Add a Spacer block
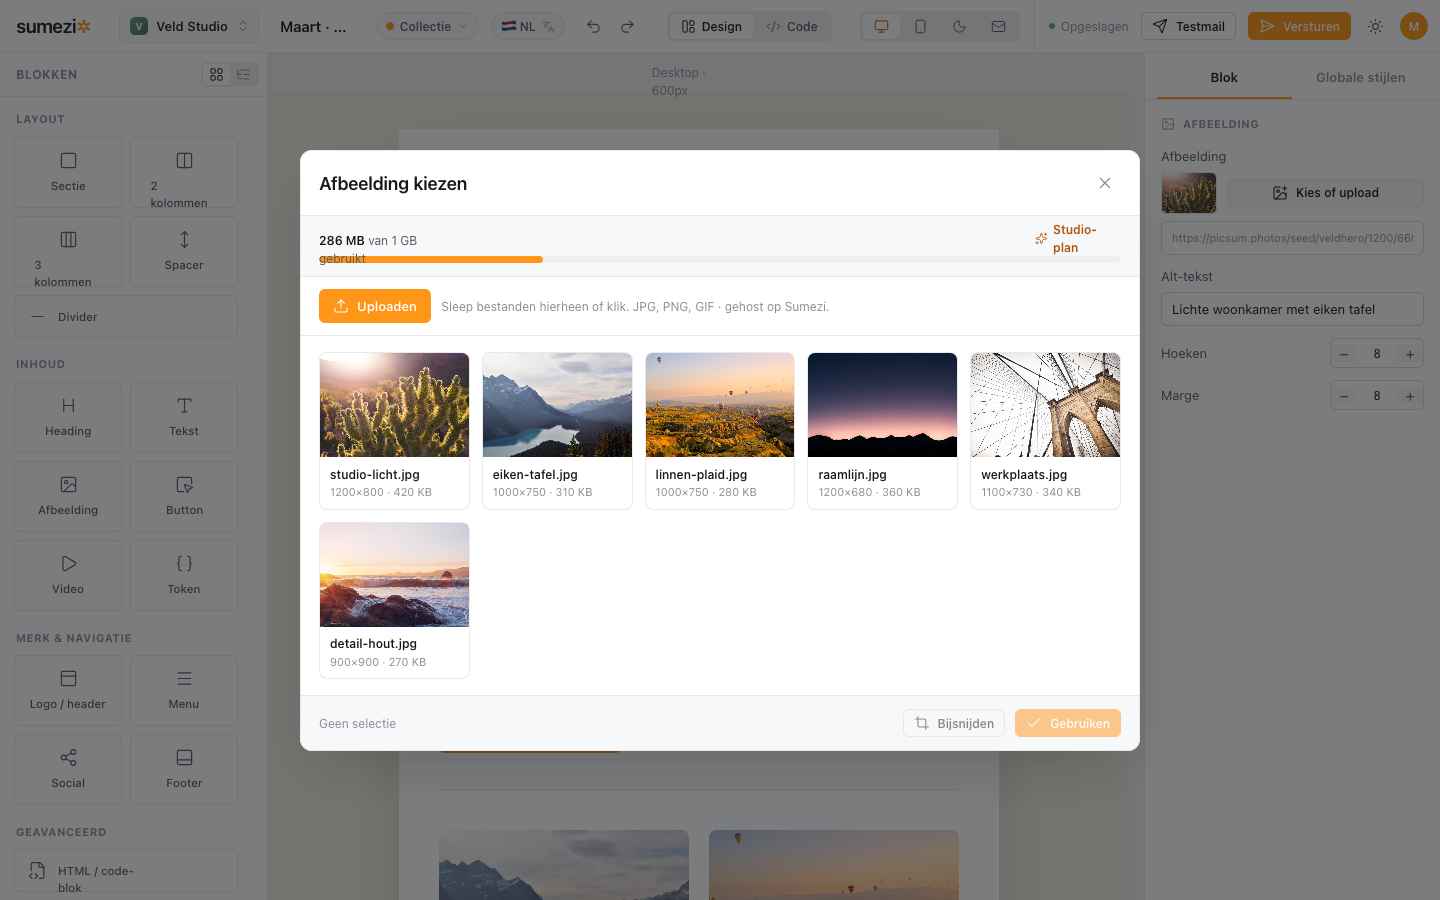1440x900 pixels. (184, 251)
